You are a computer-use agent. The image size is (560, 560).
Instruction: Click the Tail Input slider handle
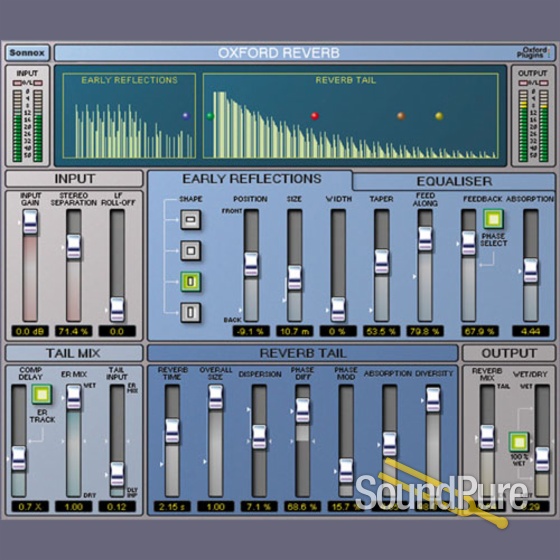click(x=117, y=474)
